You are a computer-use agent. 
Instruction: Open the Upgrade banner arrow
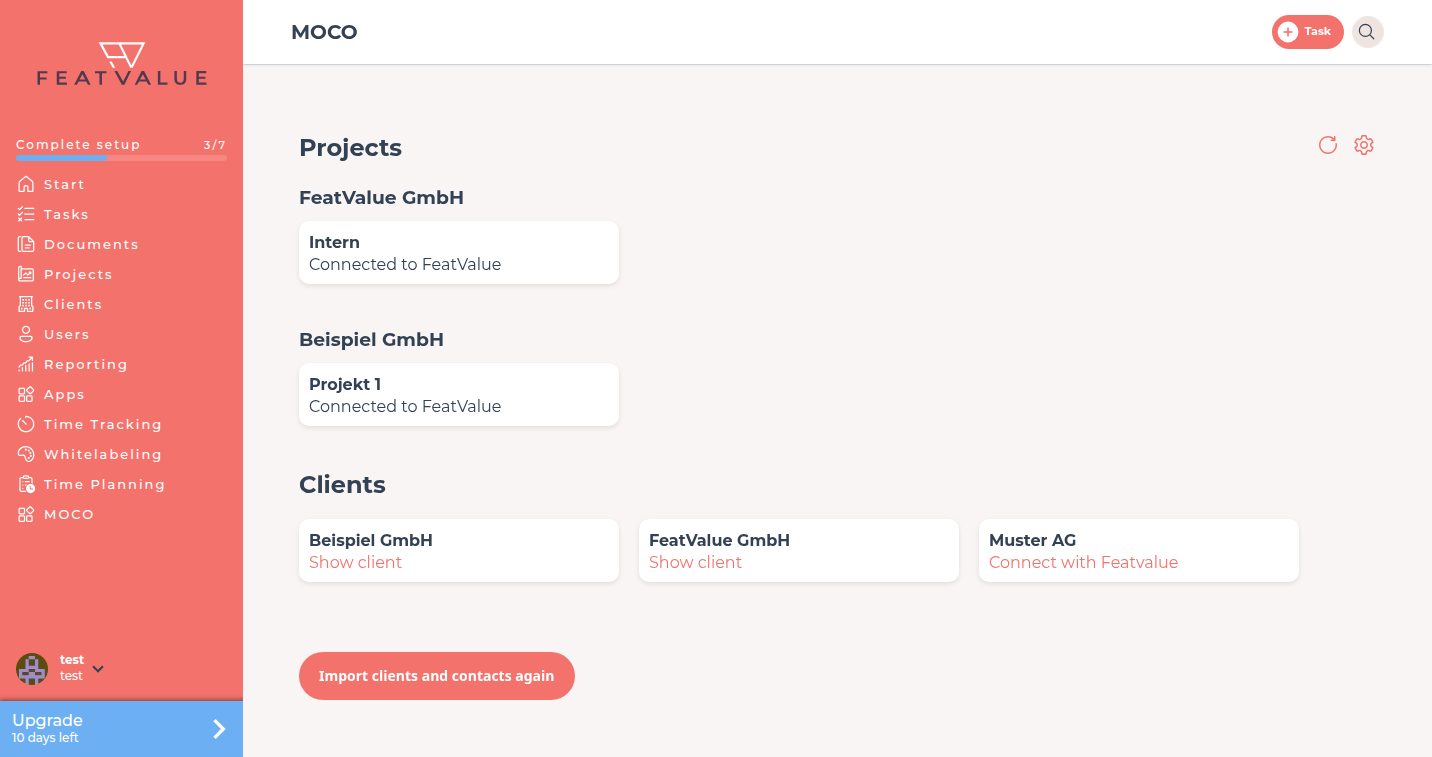click(219, 729)
